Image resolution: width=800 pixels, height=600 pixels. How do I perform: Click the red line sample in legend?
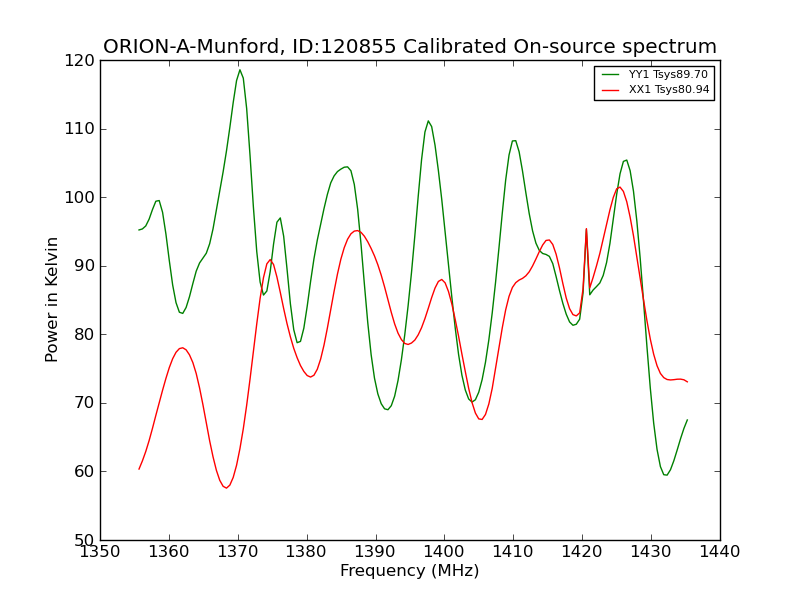pyautogui.click(x=611, y=90)
